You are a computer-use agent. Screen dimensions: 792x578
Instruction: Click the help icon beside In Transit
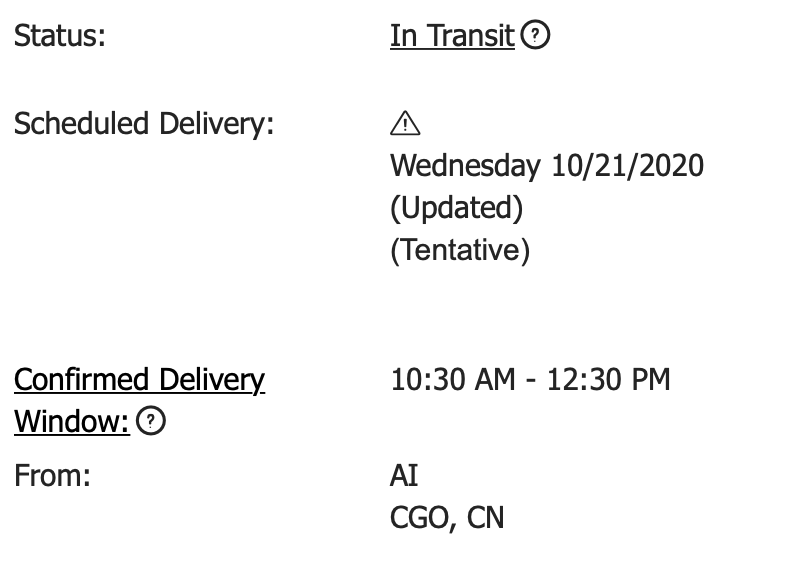tap(535, 34)
